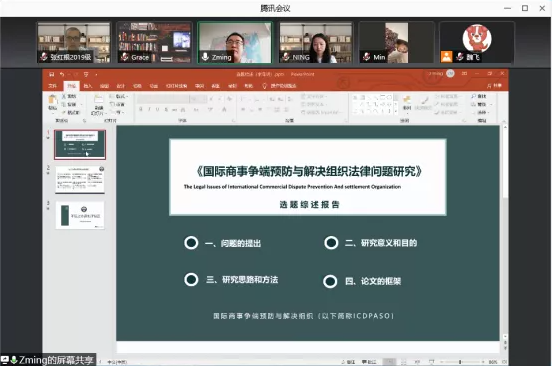Click the 共享 share button at the ribbon's right end

(494, 86)
